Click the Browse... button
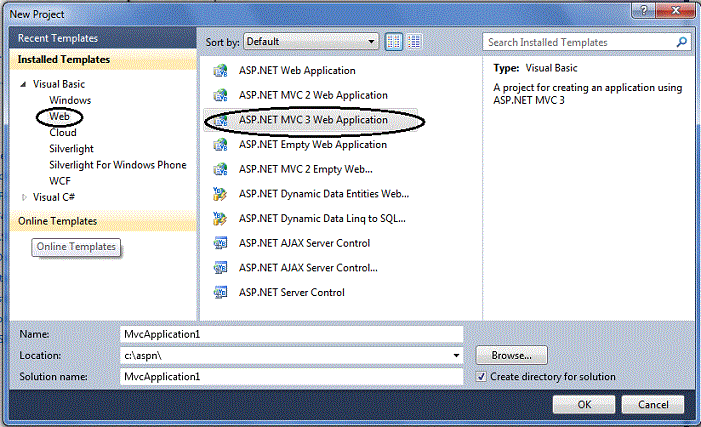Screen dimensions: 701x427 click(511, 355)
